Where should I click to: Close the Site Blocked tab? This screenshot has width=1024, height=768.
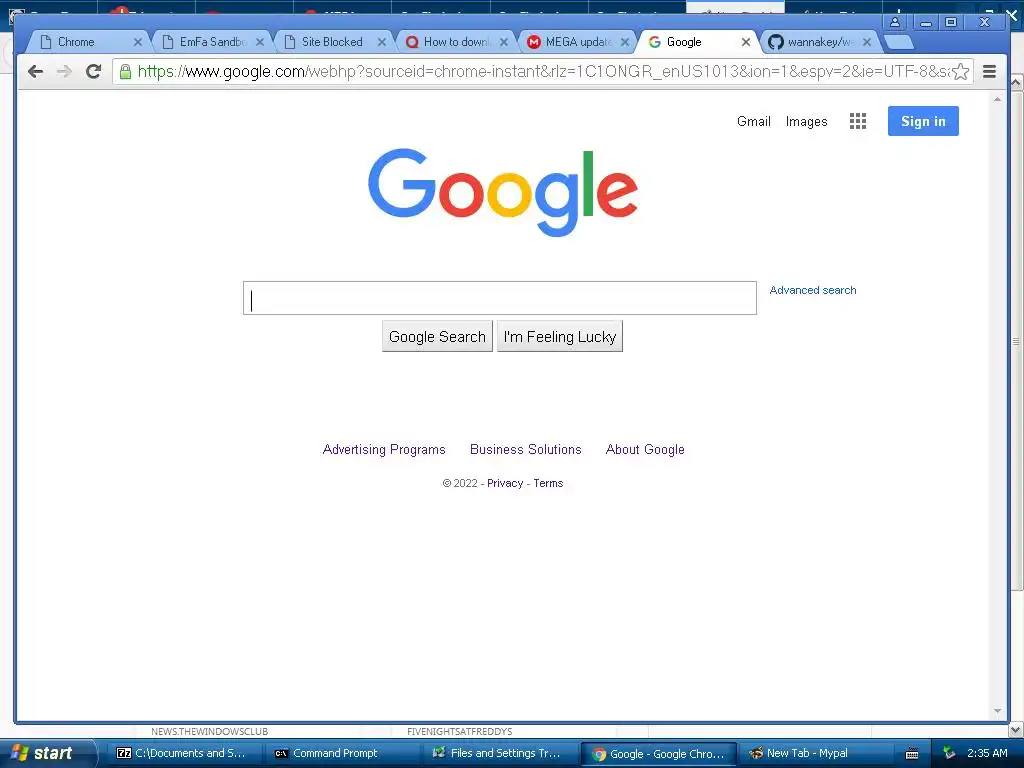[382, 42]
